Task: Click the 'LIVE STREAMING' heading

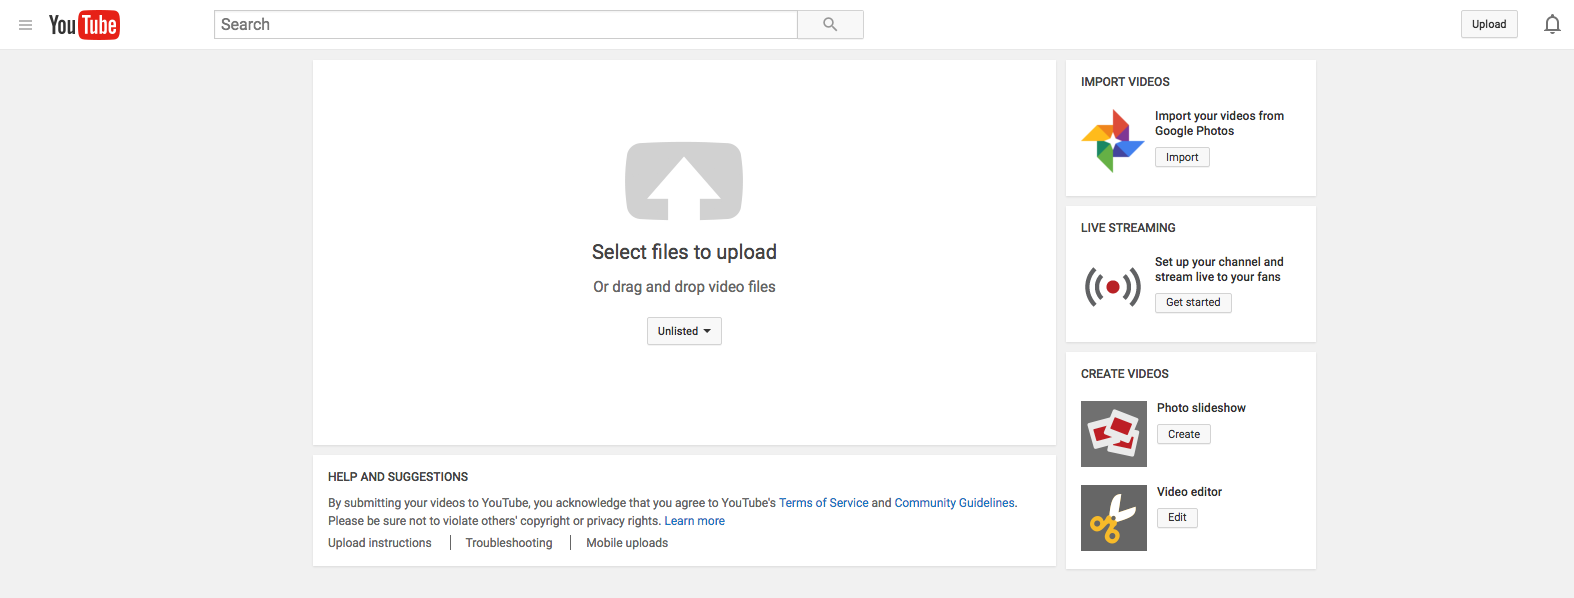Action: (1128, 228)
